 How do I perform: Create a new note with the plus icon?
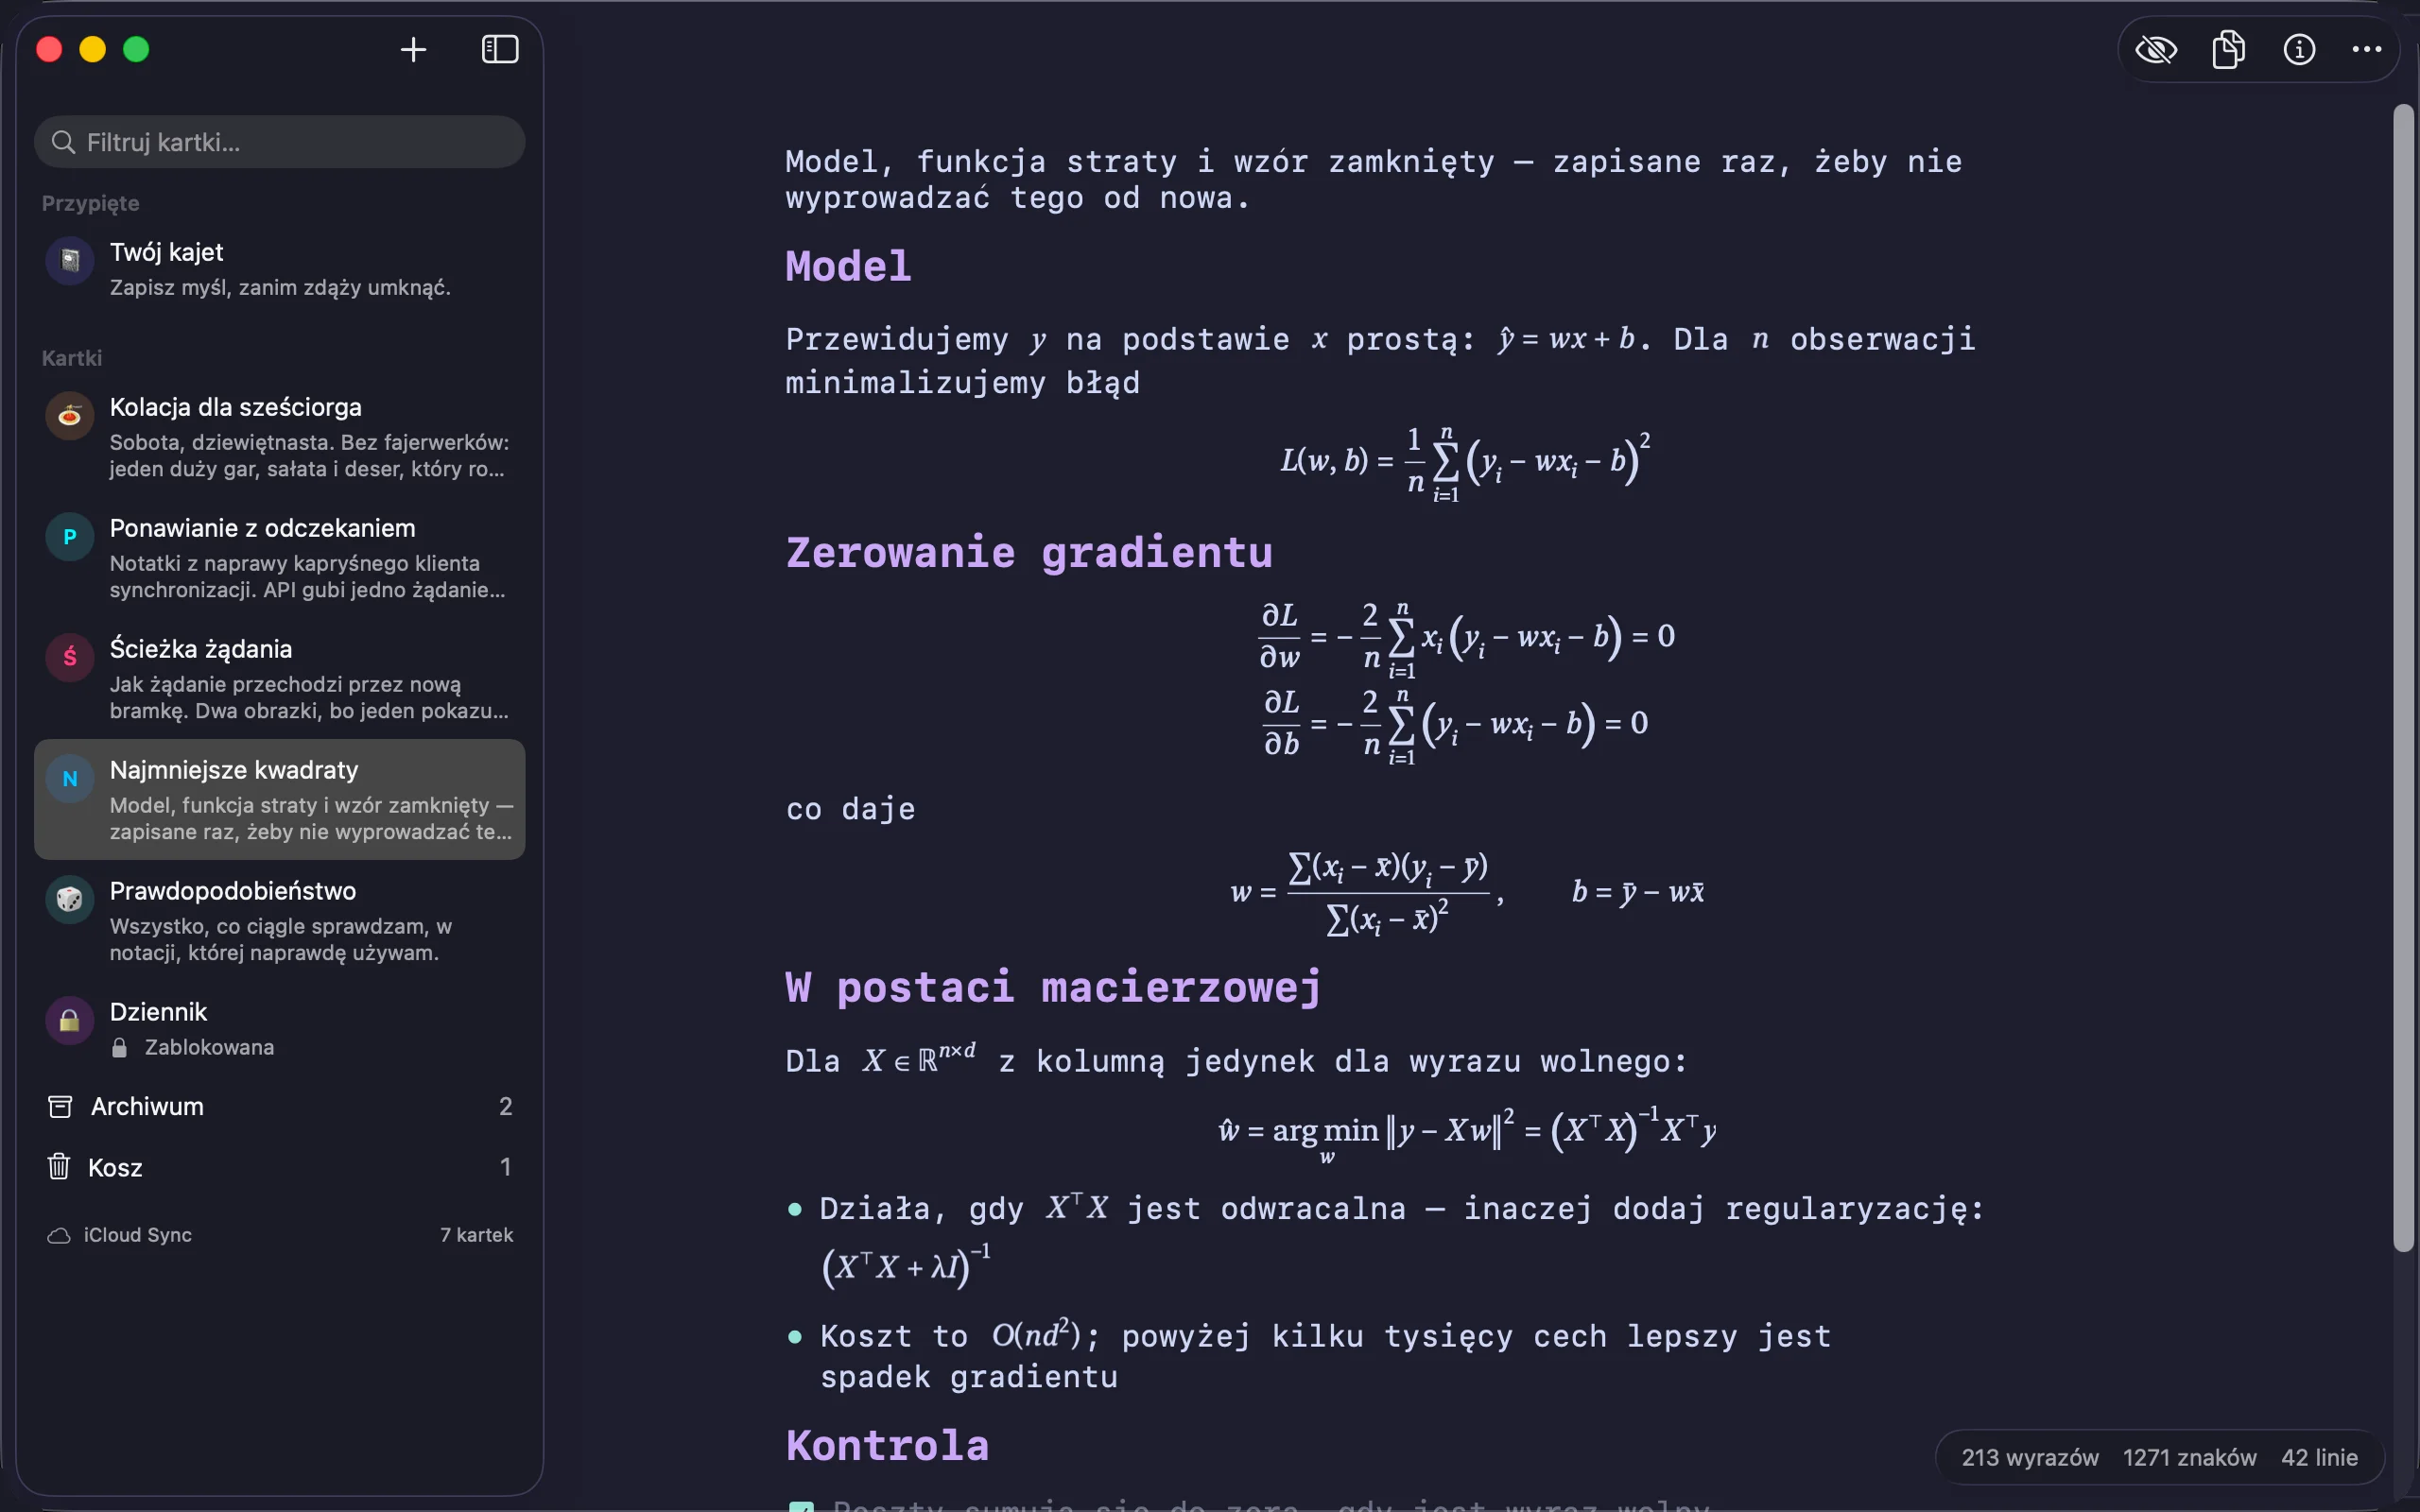coord(413,49)
